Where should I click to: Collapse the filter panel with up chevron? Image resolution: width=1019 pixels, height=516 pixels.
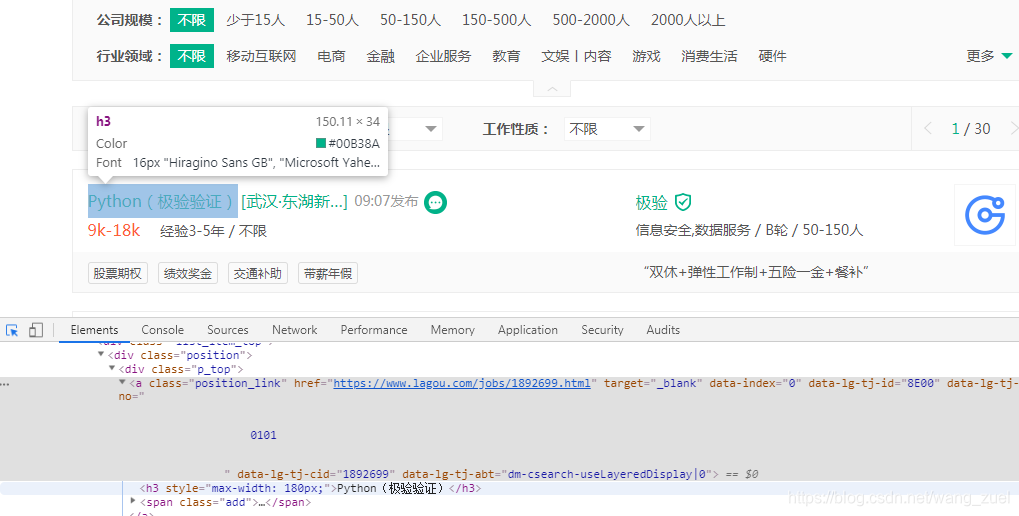tap(552, 89)
